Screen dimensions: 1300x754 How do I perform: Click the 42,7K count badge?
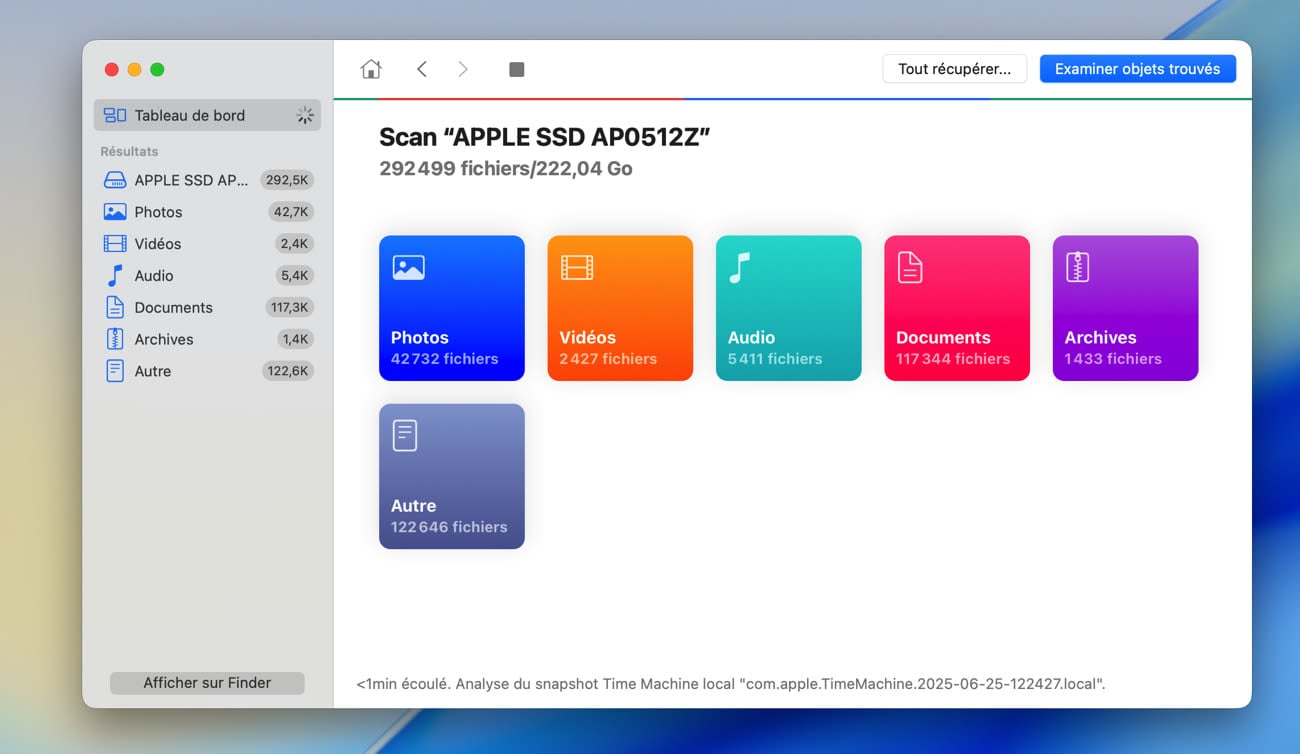pos(292,212)
